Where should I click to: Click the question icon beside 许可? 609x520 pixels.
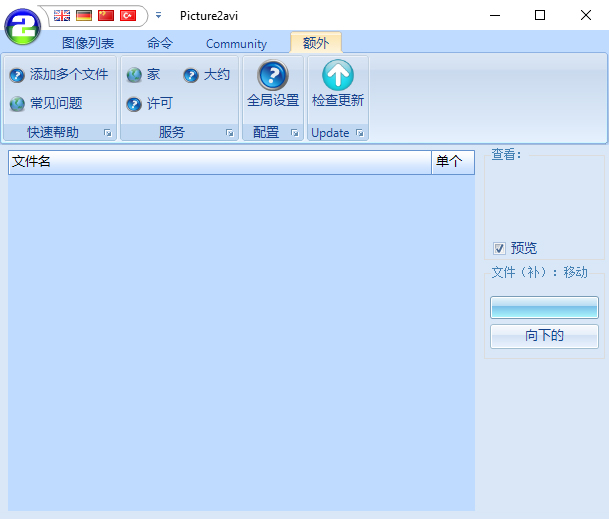click(x=134, y=104)
